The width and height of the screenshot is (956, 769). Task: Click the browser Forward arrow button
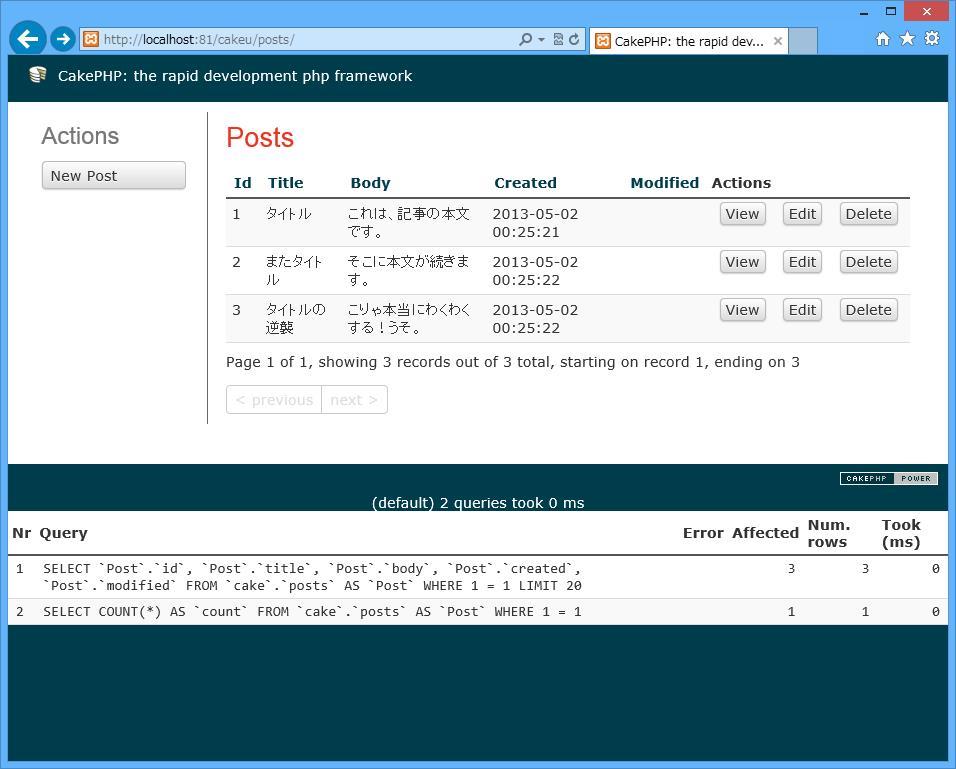tap(63, 39)
